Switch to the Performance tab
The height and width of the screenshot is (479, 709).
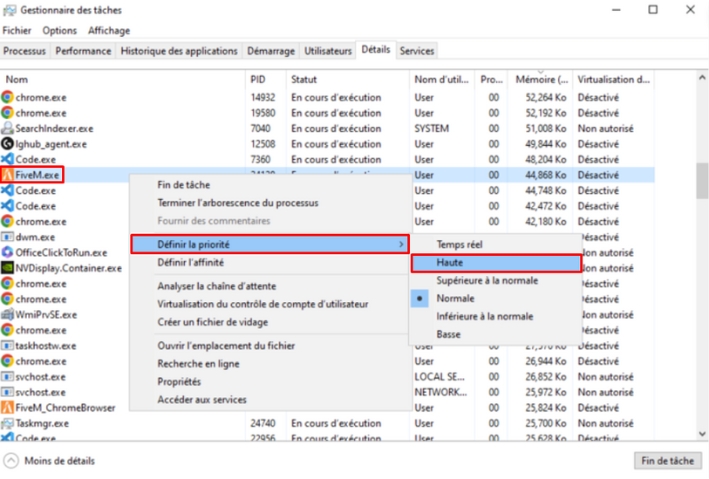pos(83,50)
